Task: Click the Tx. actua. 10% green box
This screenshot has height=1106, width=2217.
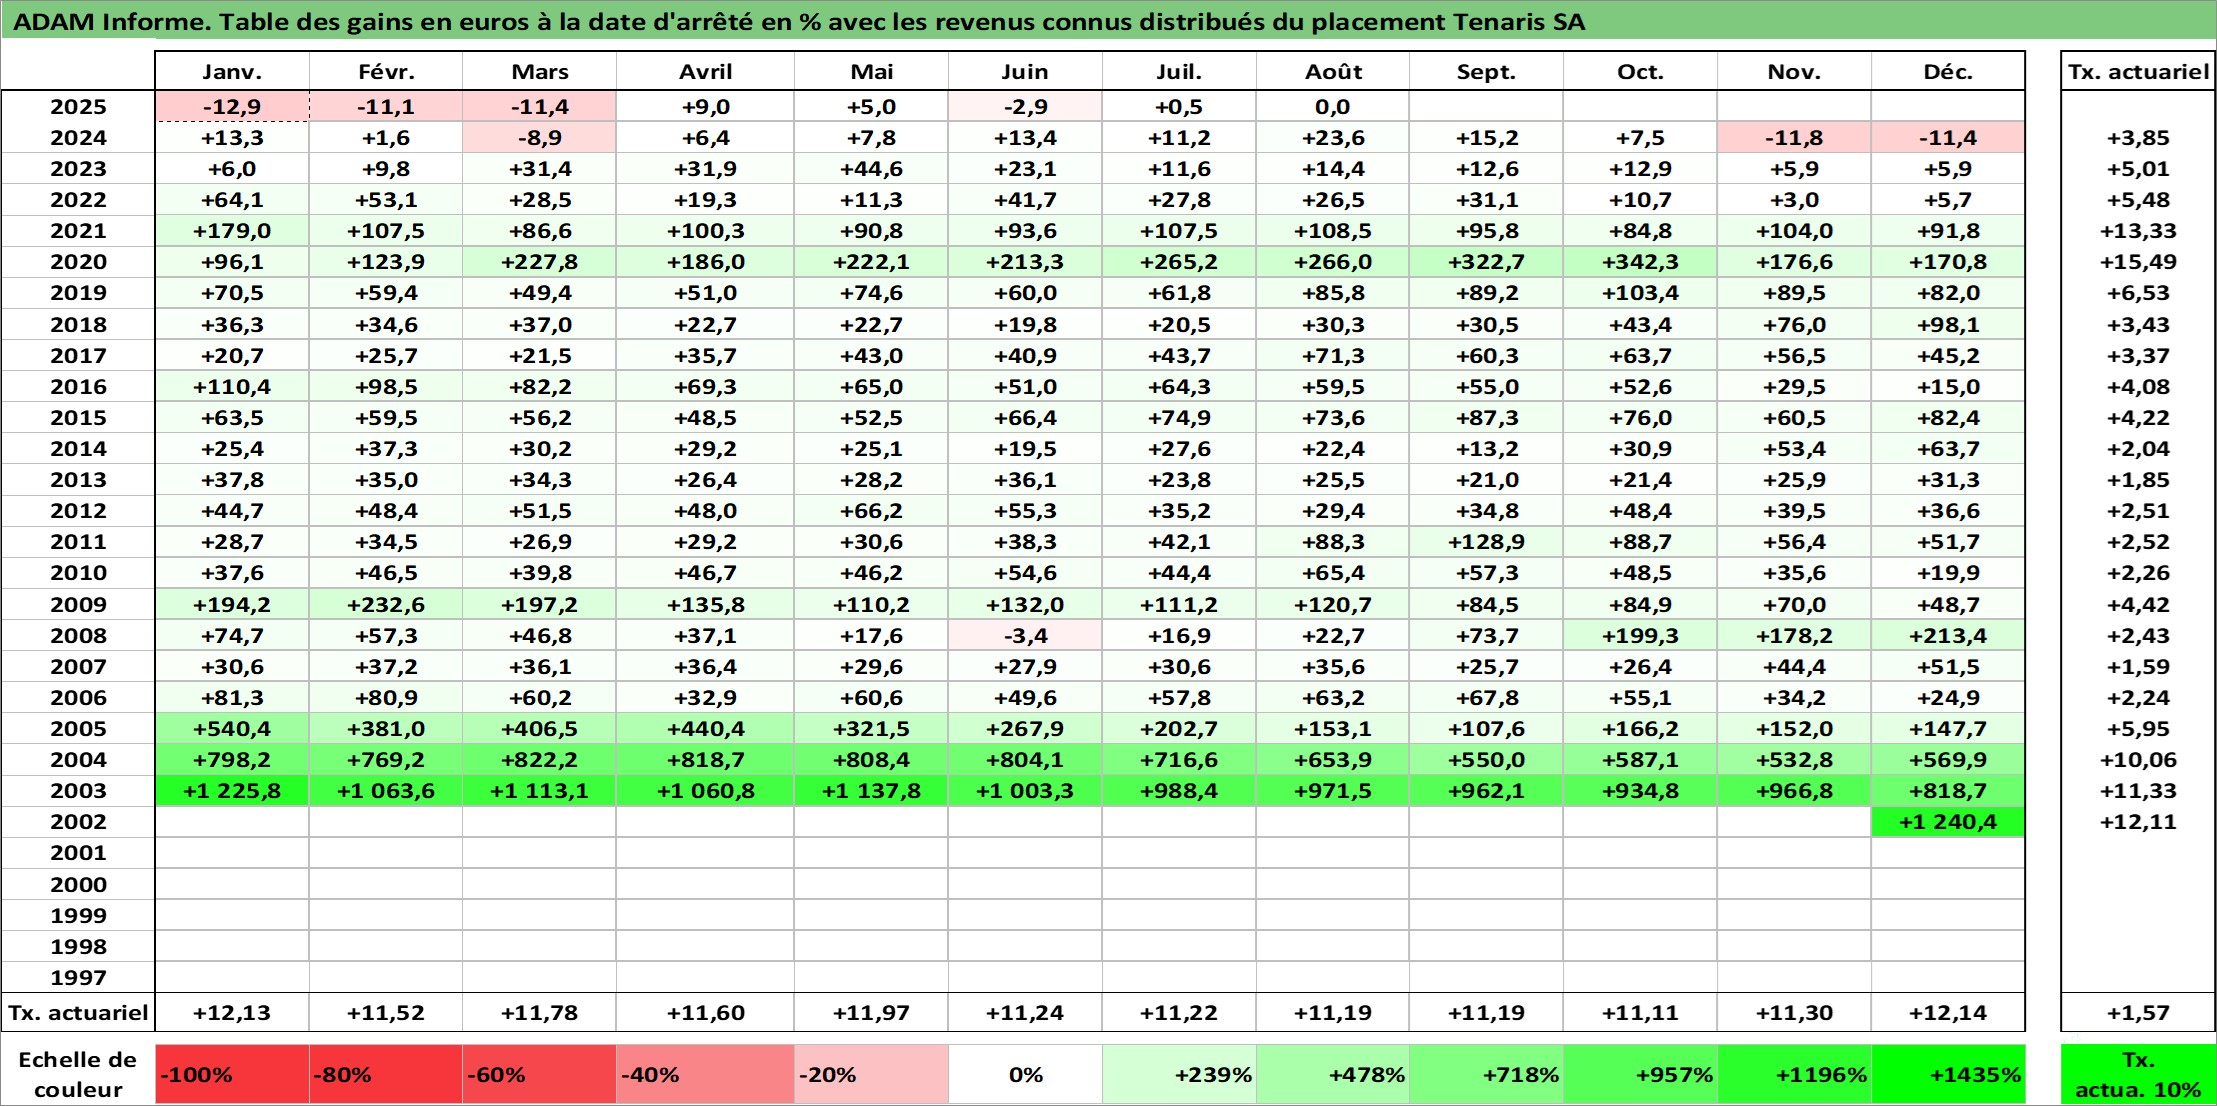Action: (x=2138, y=1075)
